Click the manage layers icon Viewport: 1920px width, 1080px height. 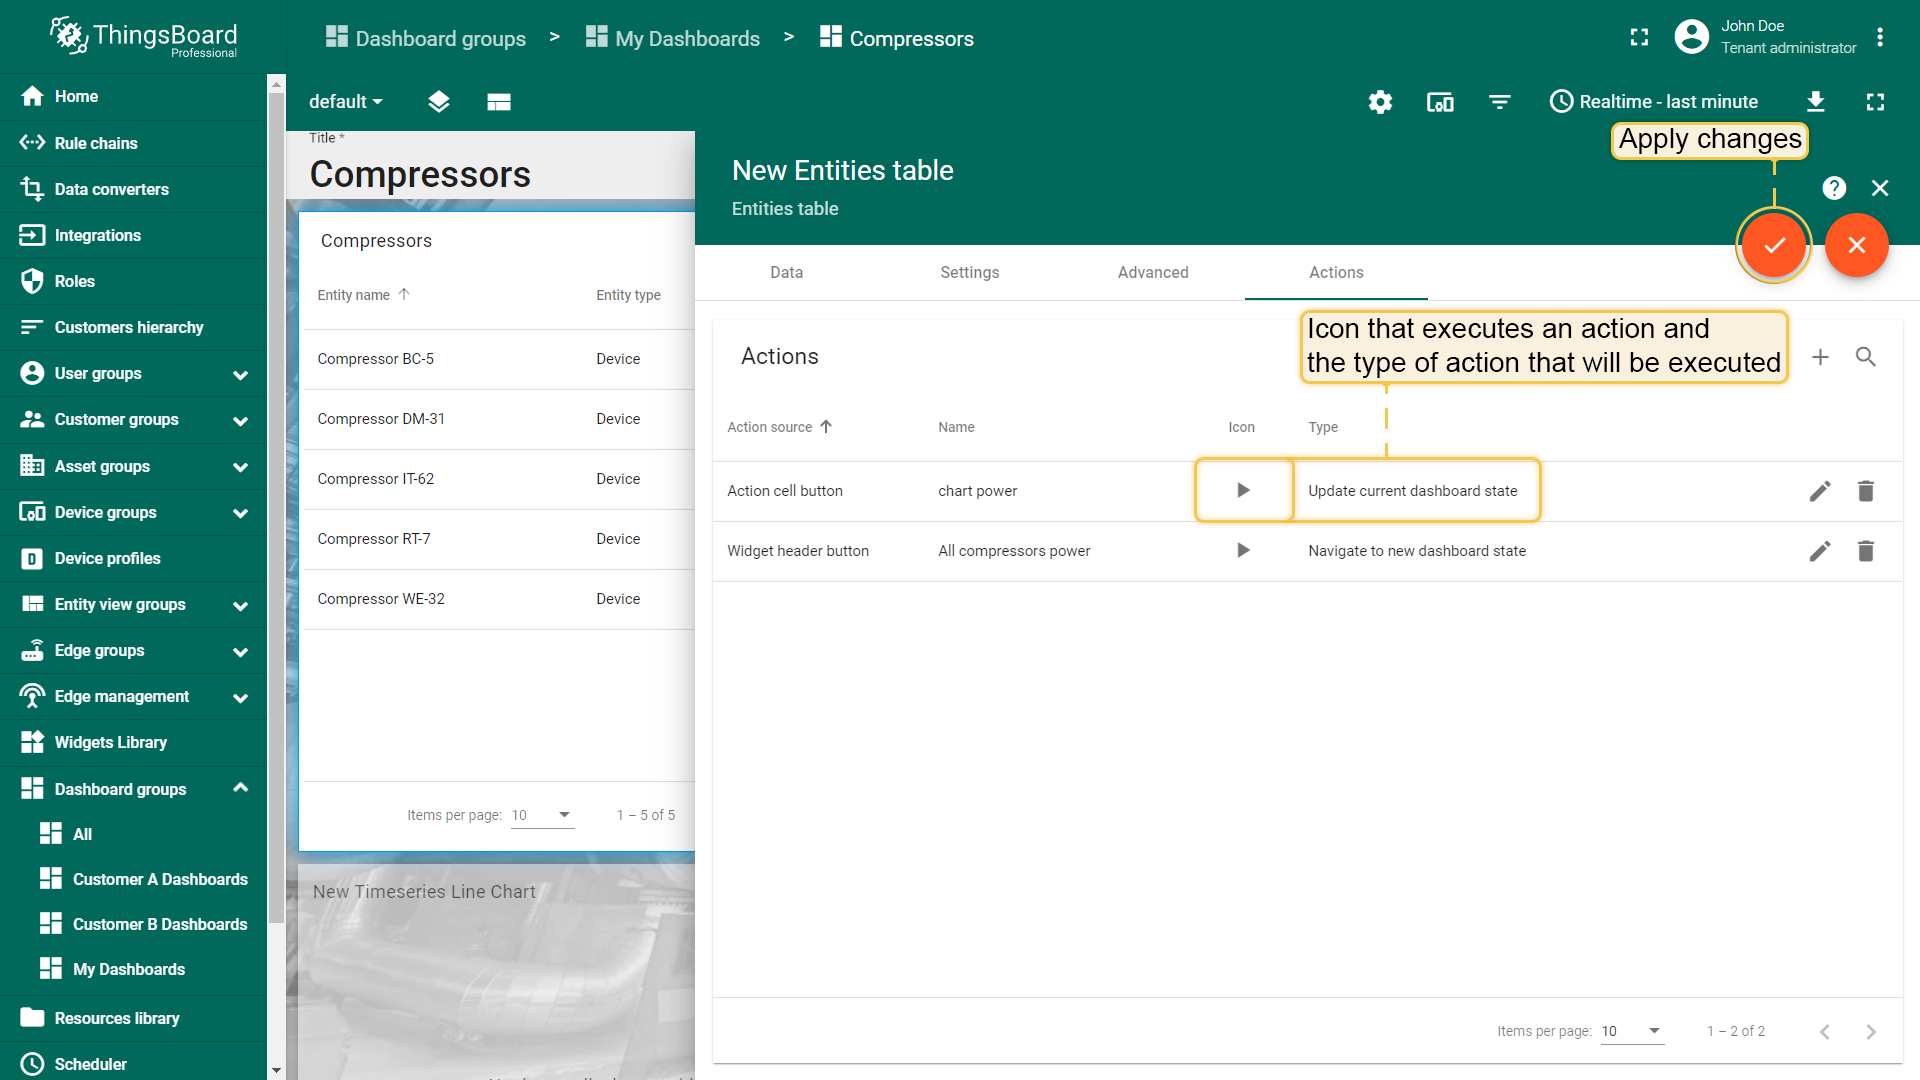(x=438, y=102)
